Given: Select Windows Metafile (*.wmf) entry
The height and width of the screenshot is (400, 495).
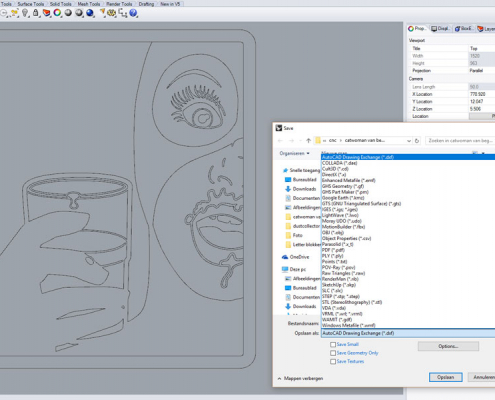Looking at the screenshot, I should (408, 325).
